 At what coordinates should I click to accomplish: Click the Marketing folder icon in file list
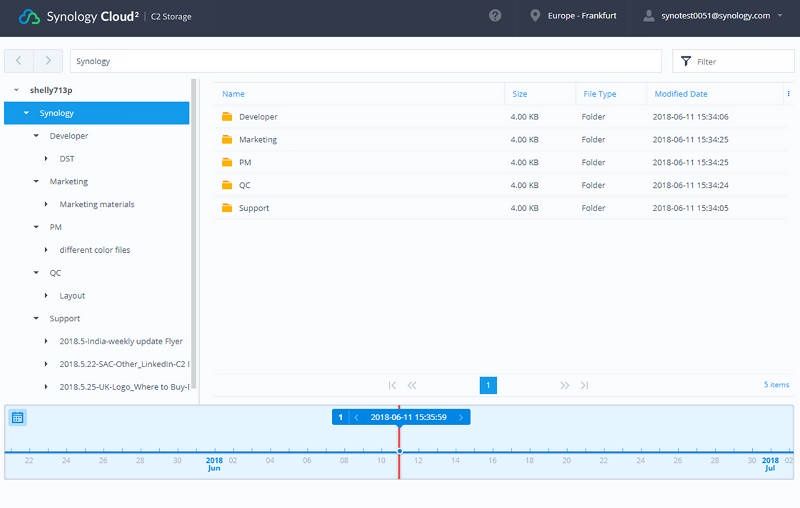click(x=227, y=139)
